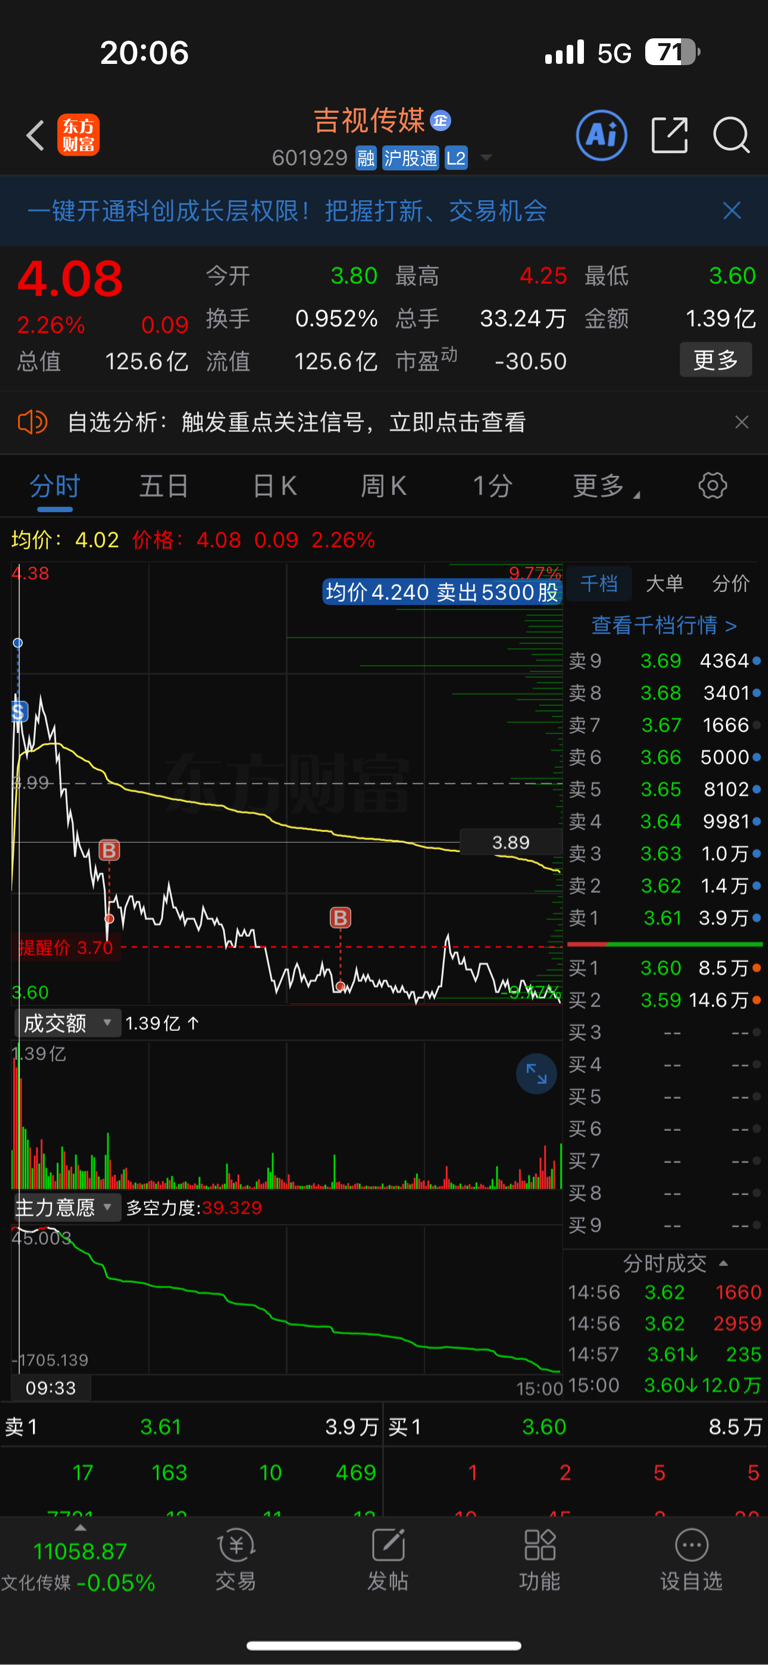Tap the 市盈 -30.50 value
Viewport: 768px width, 1665px height.
coord(530,361)
